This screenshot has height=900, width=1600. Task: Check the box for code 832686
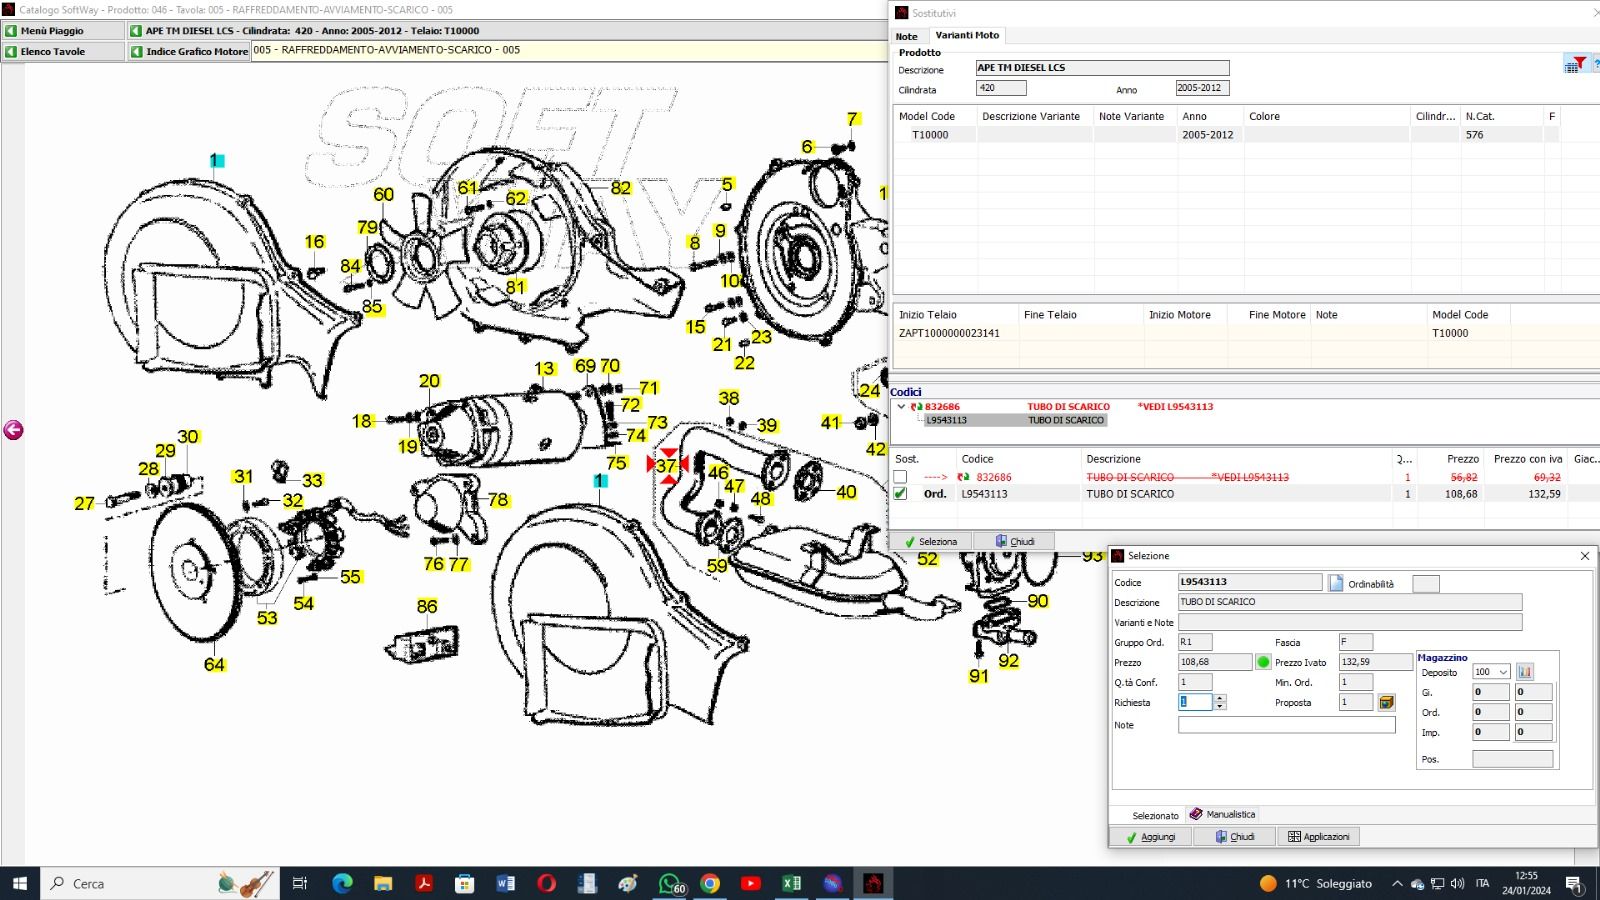[x=901, y=477]
